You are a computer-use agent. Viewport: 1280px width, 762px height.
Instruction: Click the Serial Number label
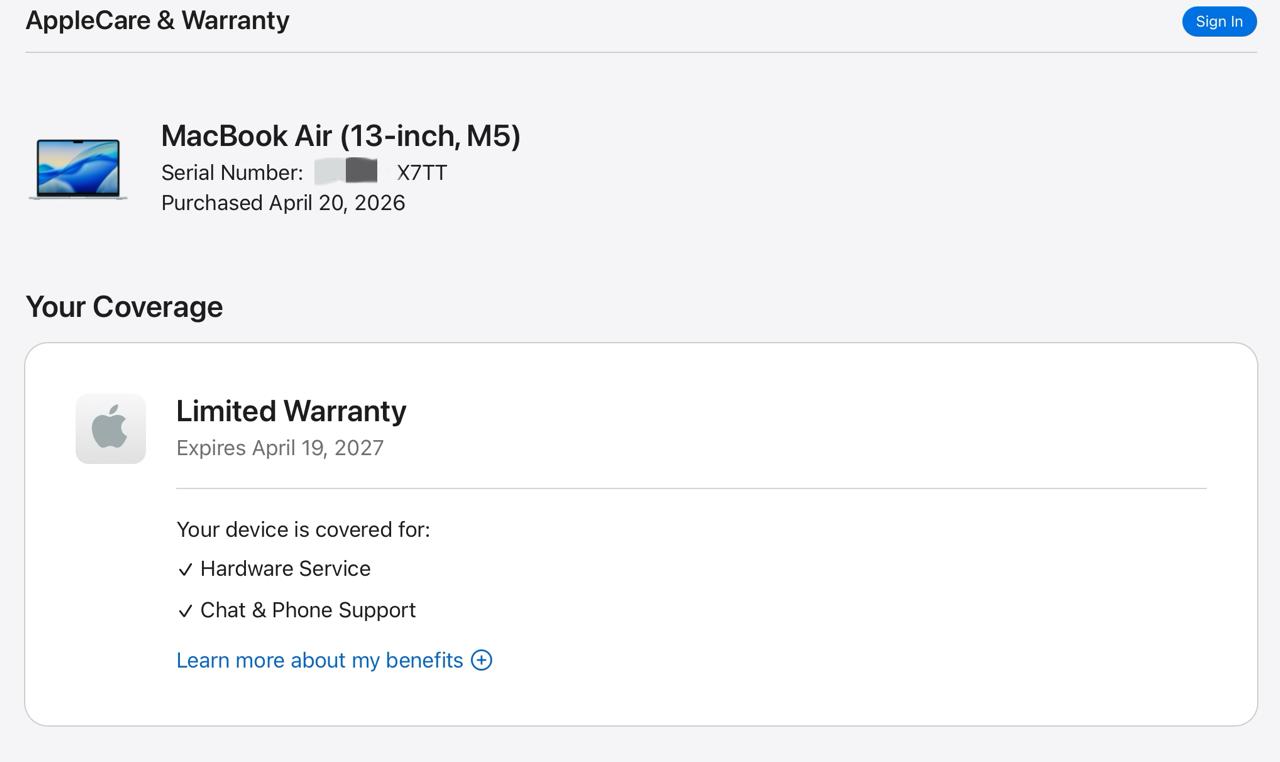tap(232, 172)
